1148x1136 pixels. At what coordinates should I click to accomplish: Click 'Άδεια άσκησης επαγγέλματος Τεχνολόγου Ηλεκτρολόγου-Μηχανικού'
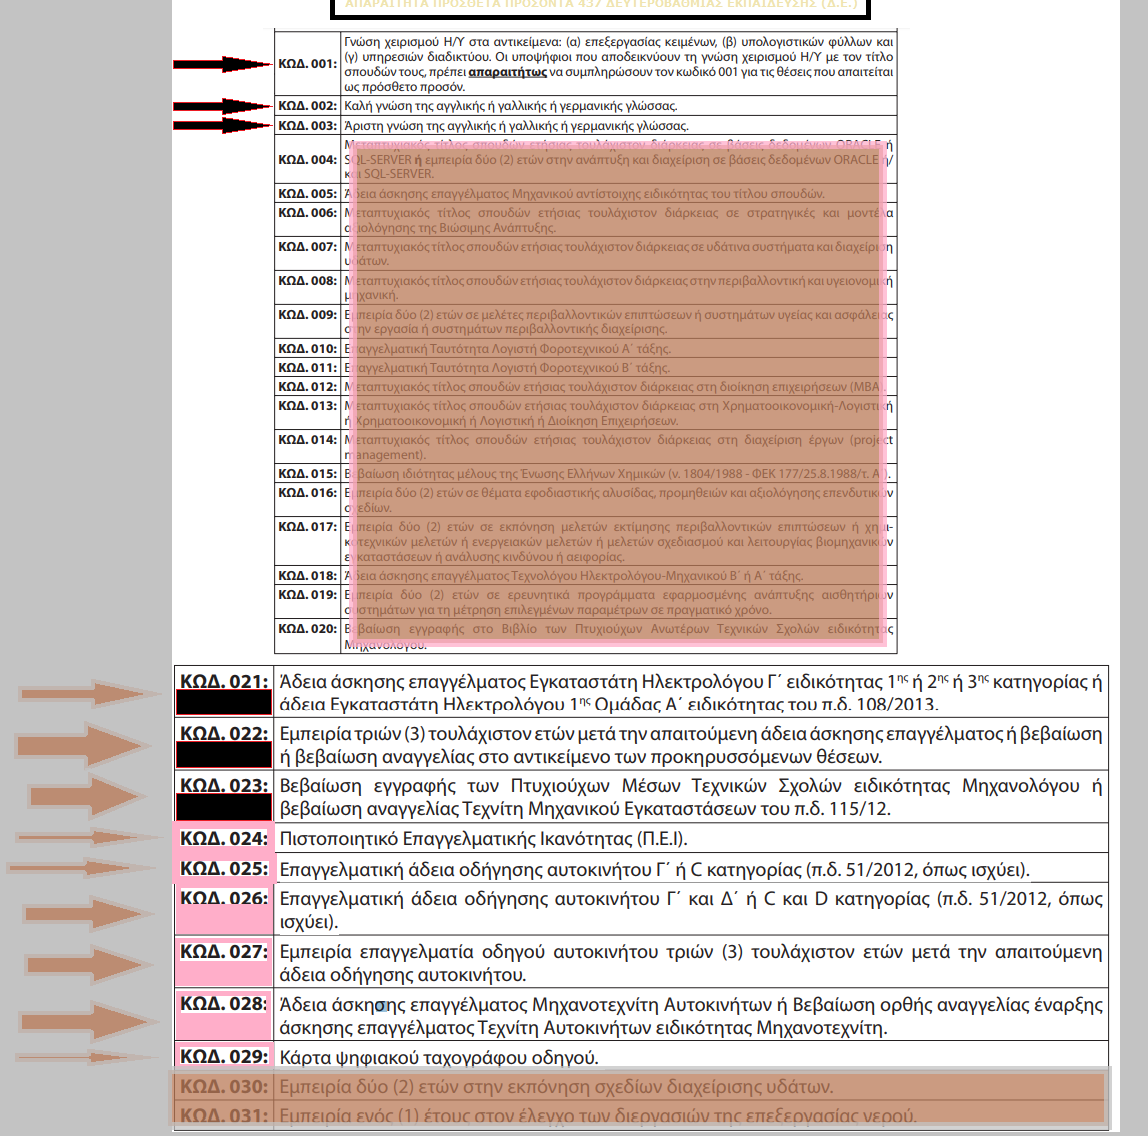574,575
